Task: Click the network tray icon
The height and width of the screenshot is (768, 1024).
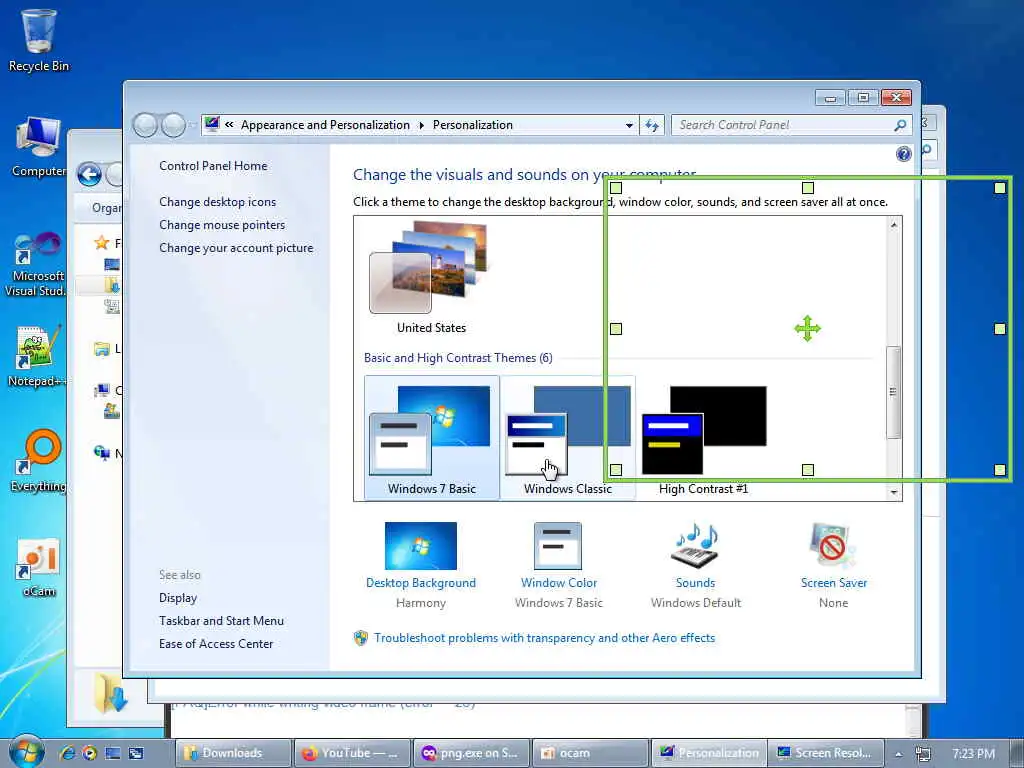Action: (x=923, y=754)
